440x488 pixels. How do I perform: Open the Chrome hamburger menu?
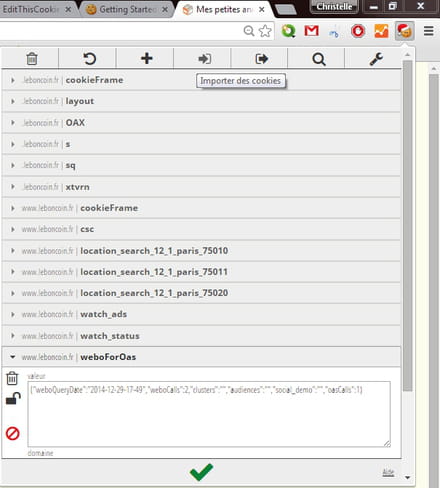tap(429, 31)
